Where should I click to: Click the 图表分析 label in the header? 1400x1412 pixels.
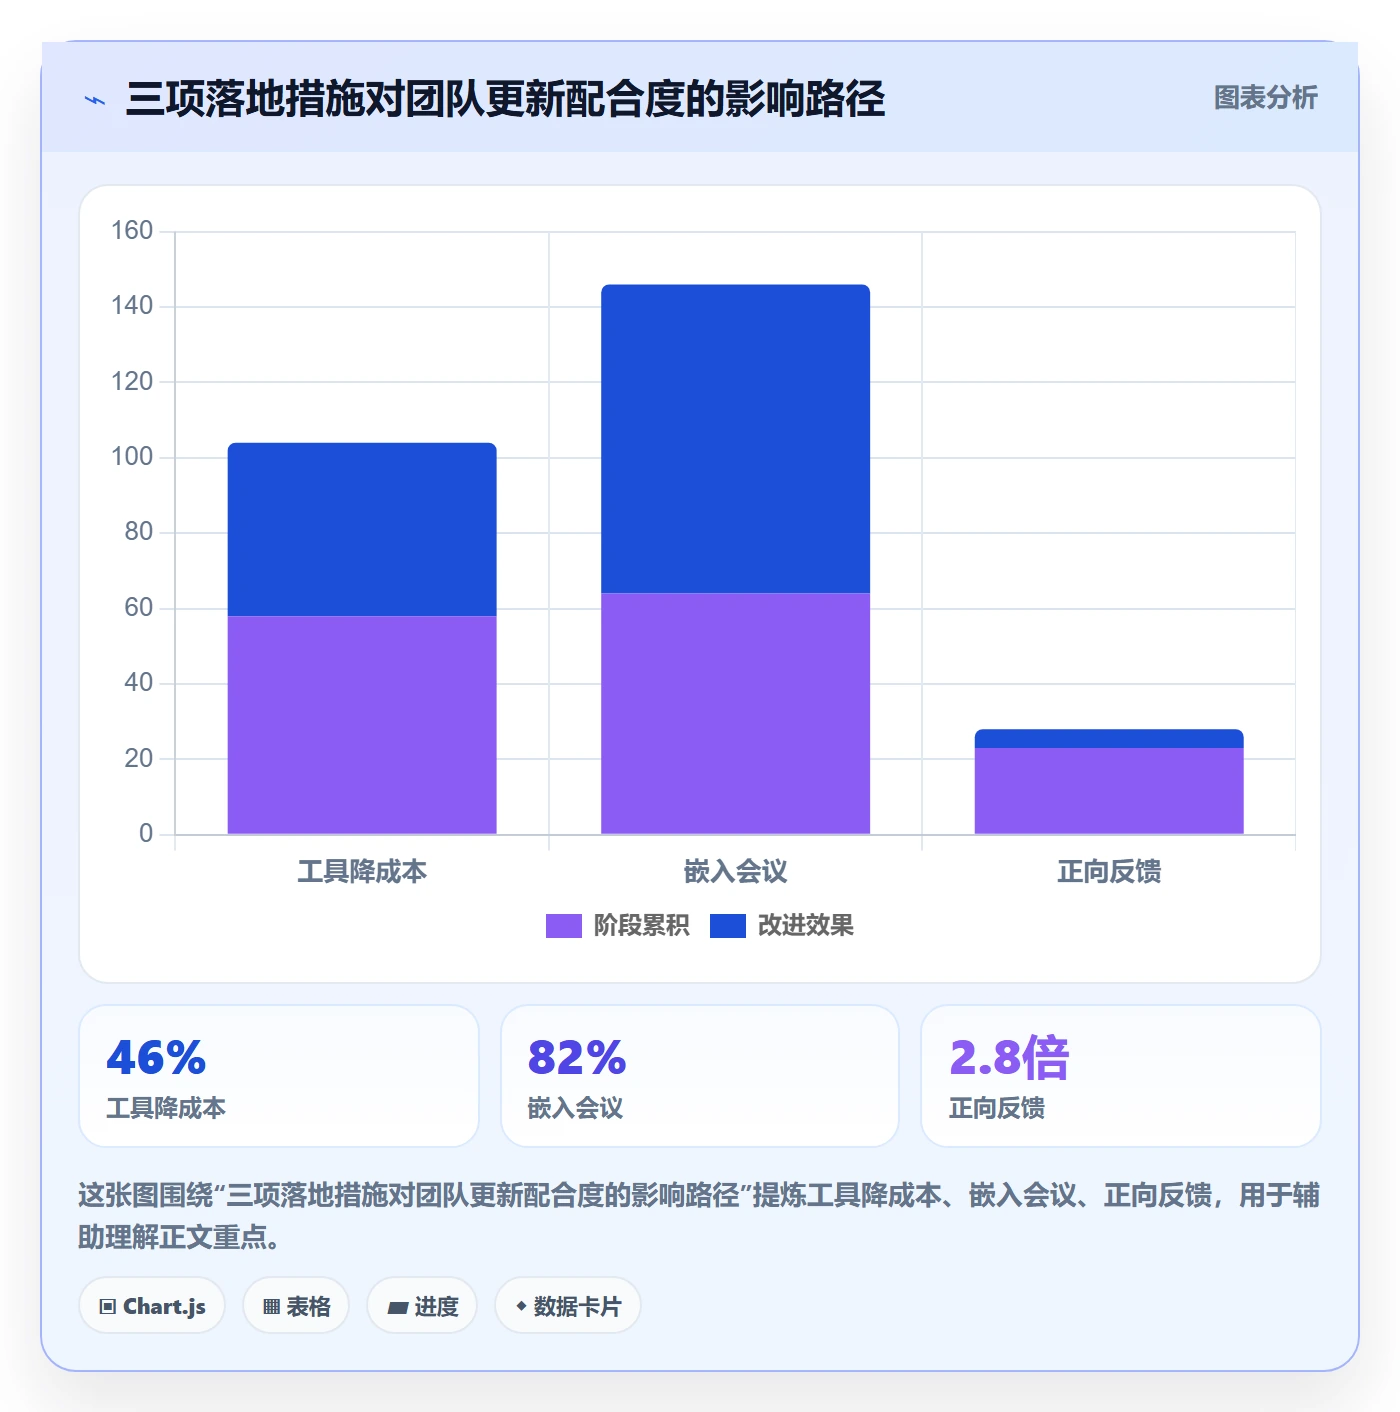coord(1265,98)
